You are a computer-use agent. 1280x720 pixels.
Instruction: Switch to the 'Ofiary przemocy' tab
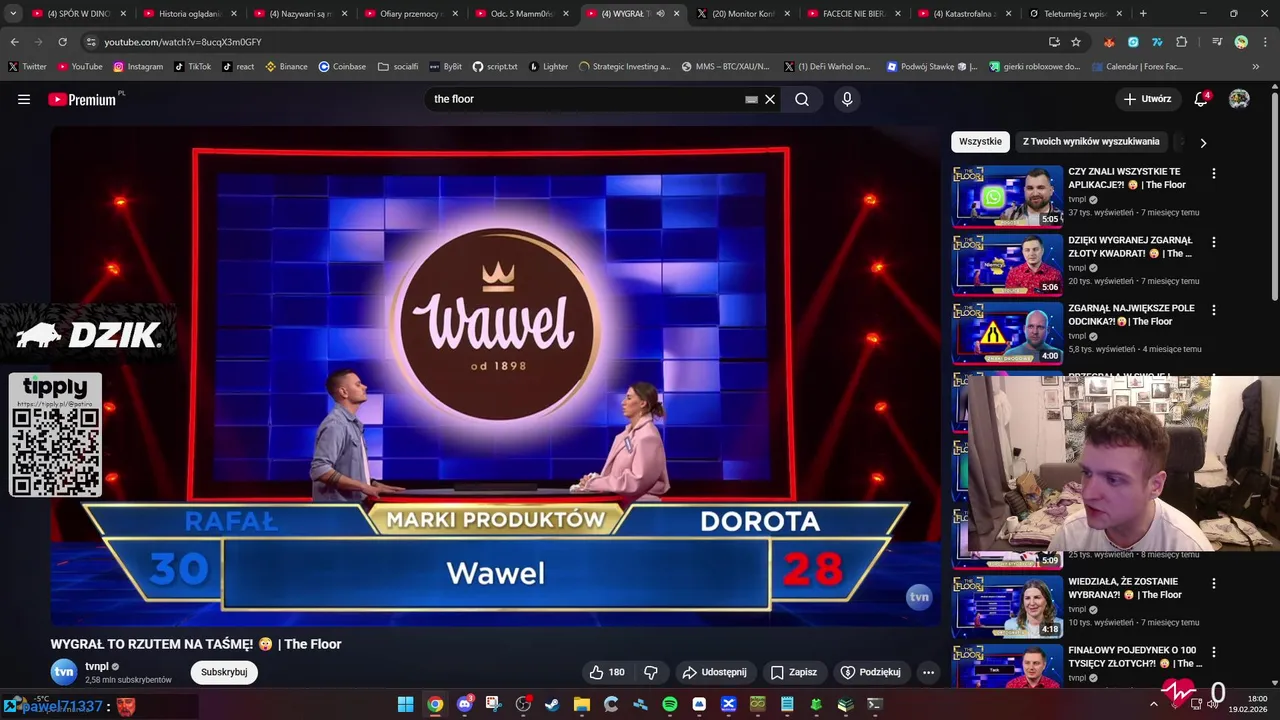pos(412,14)
